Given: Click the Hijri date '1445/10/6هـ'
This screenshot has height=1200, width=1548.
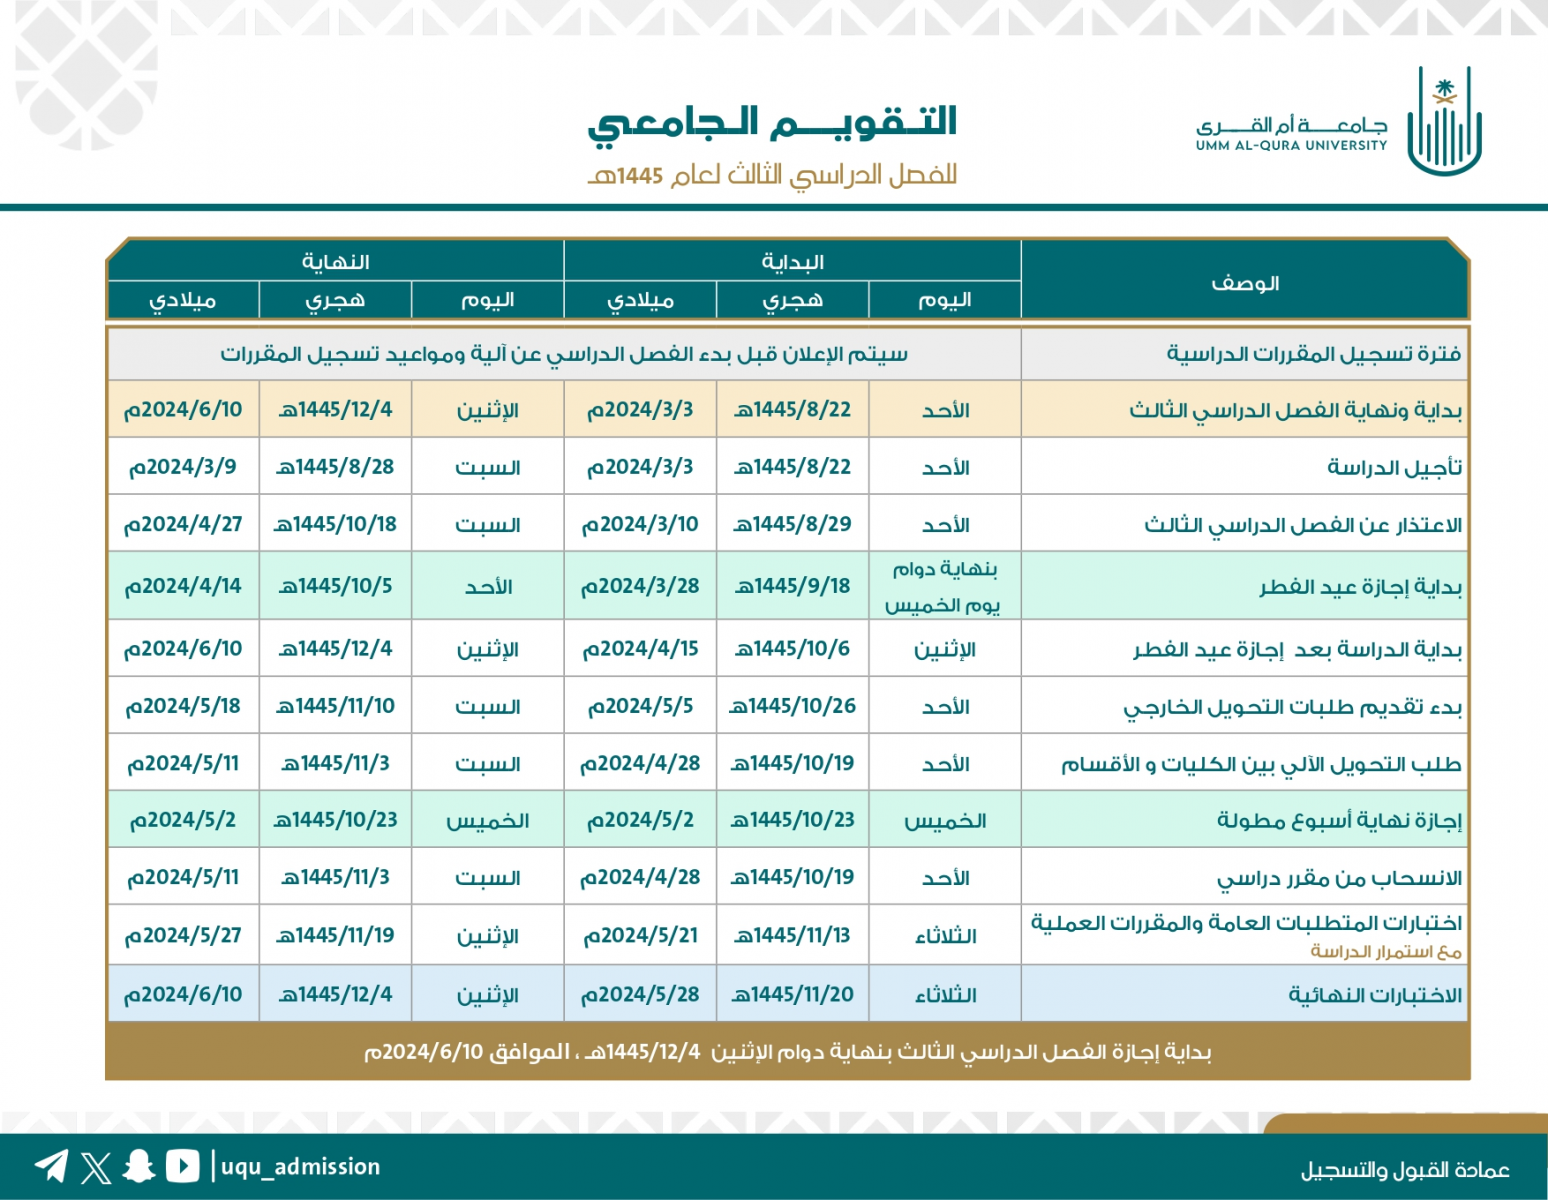Looking at the screenshot, I should pos(792,649).
